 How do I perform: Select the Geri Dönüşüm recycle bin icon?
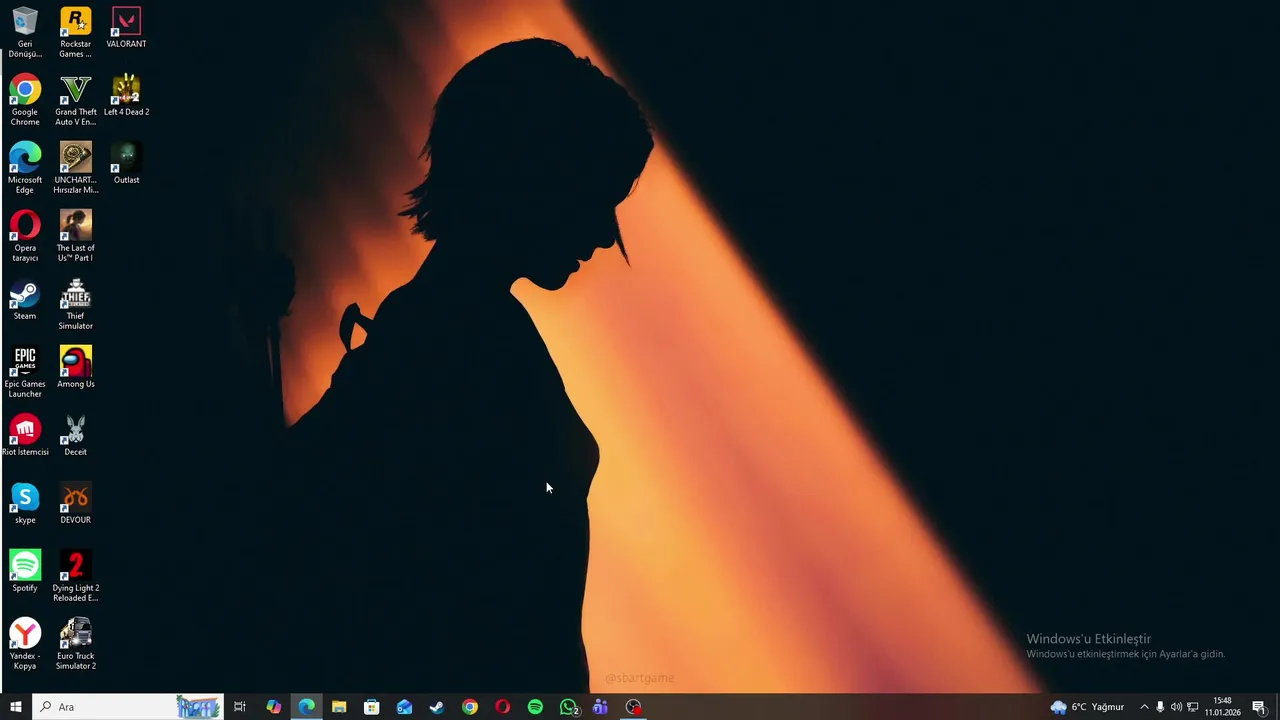25,32
